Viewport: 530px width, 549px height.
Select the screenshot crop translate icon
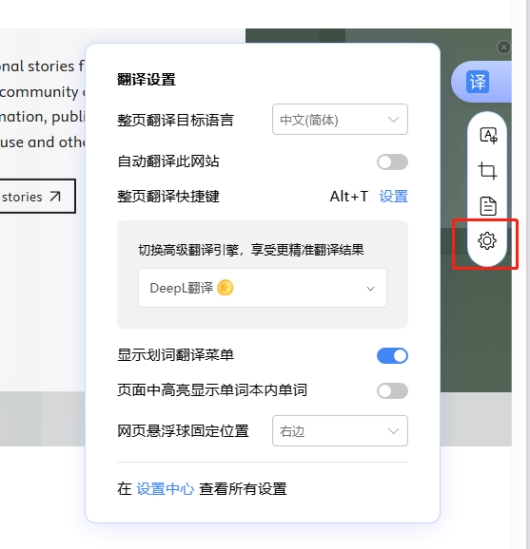(x=487, y=171)
